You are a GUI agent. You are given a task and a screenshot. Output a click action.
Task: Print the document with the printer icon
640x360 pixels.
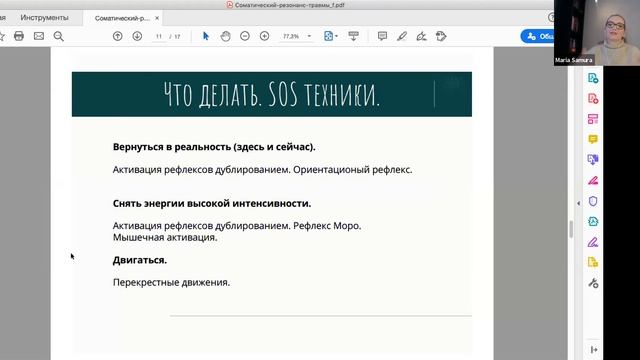19,36
